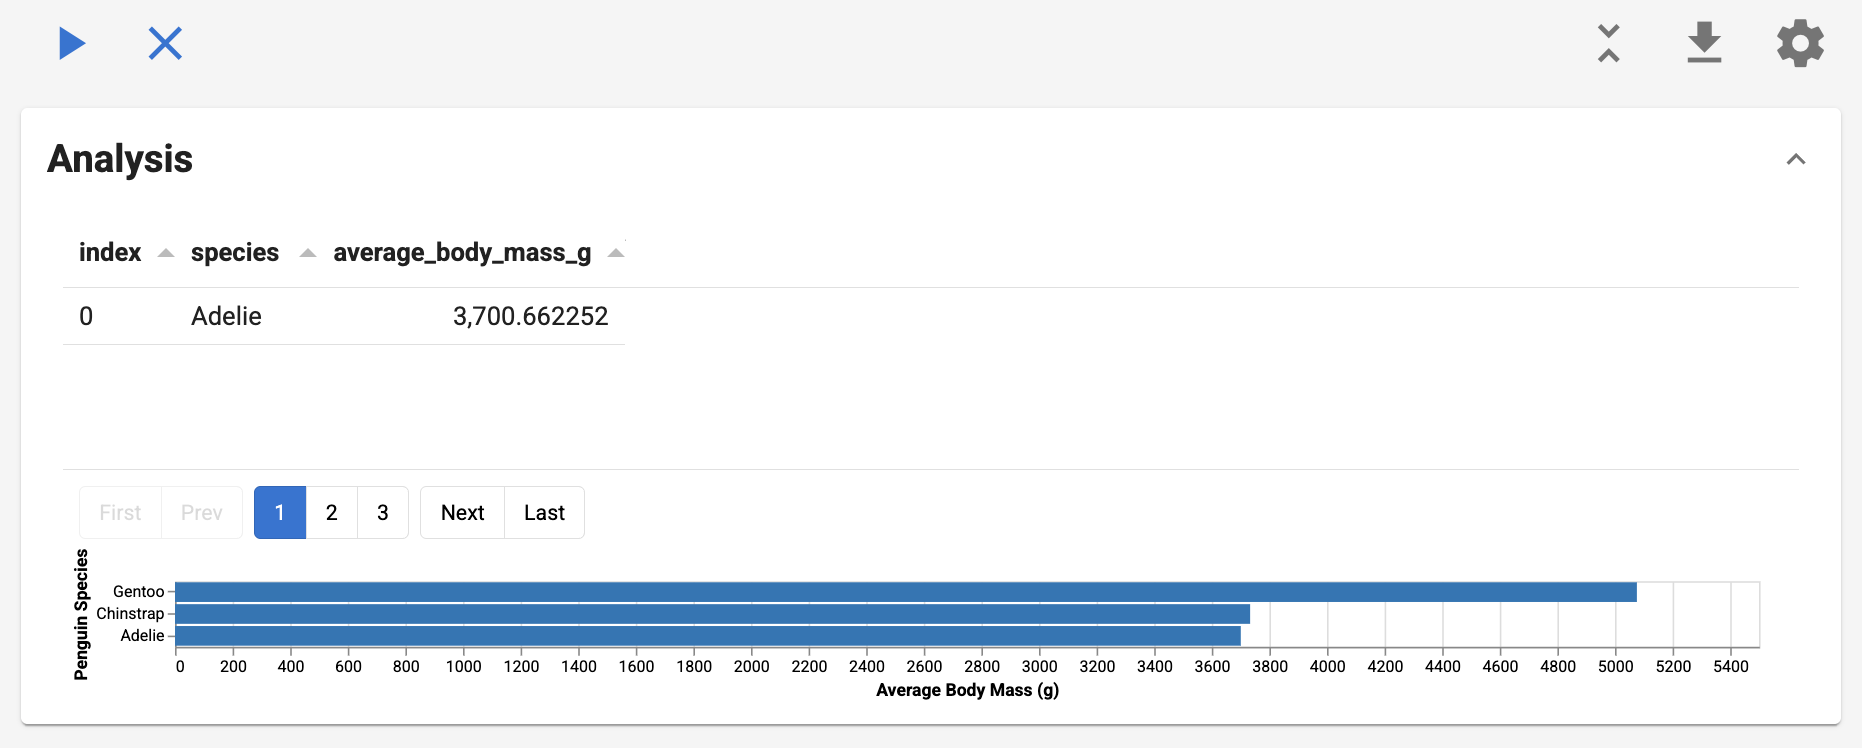Collapse the Analysis panel chevron
The height and width of the screenshot is (748, 1862).
point(1796,159)
